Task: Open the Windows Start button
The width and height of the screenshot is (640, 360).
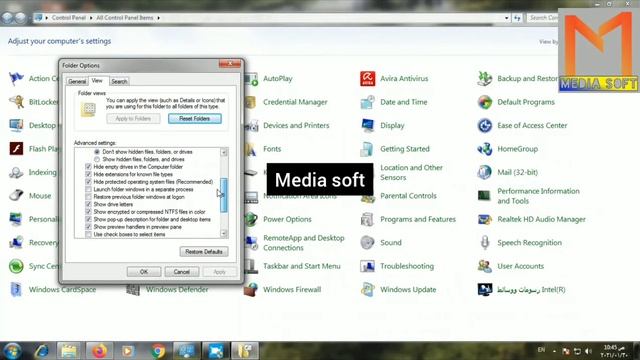Action: (12, 351)
